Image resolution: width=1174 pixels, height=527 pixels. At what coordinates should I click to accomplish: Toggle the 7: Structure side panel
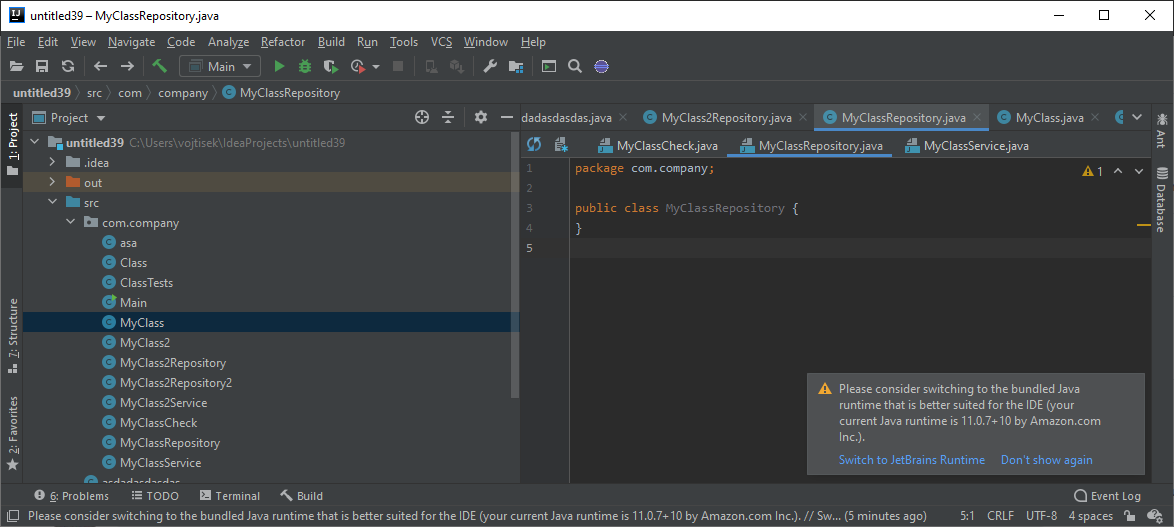12,336
